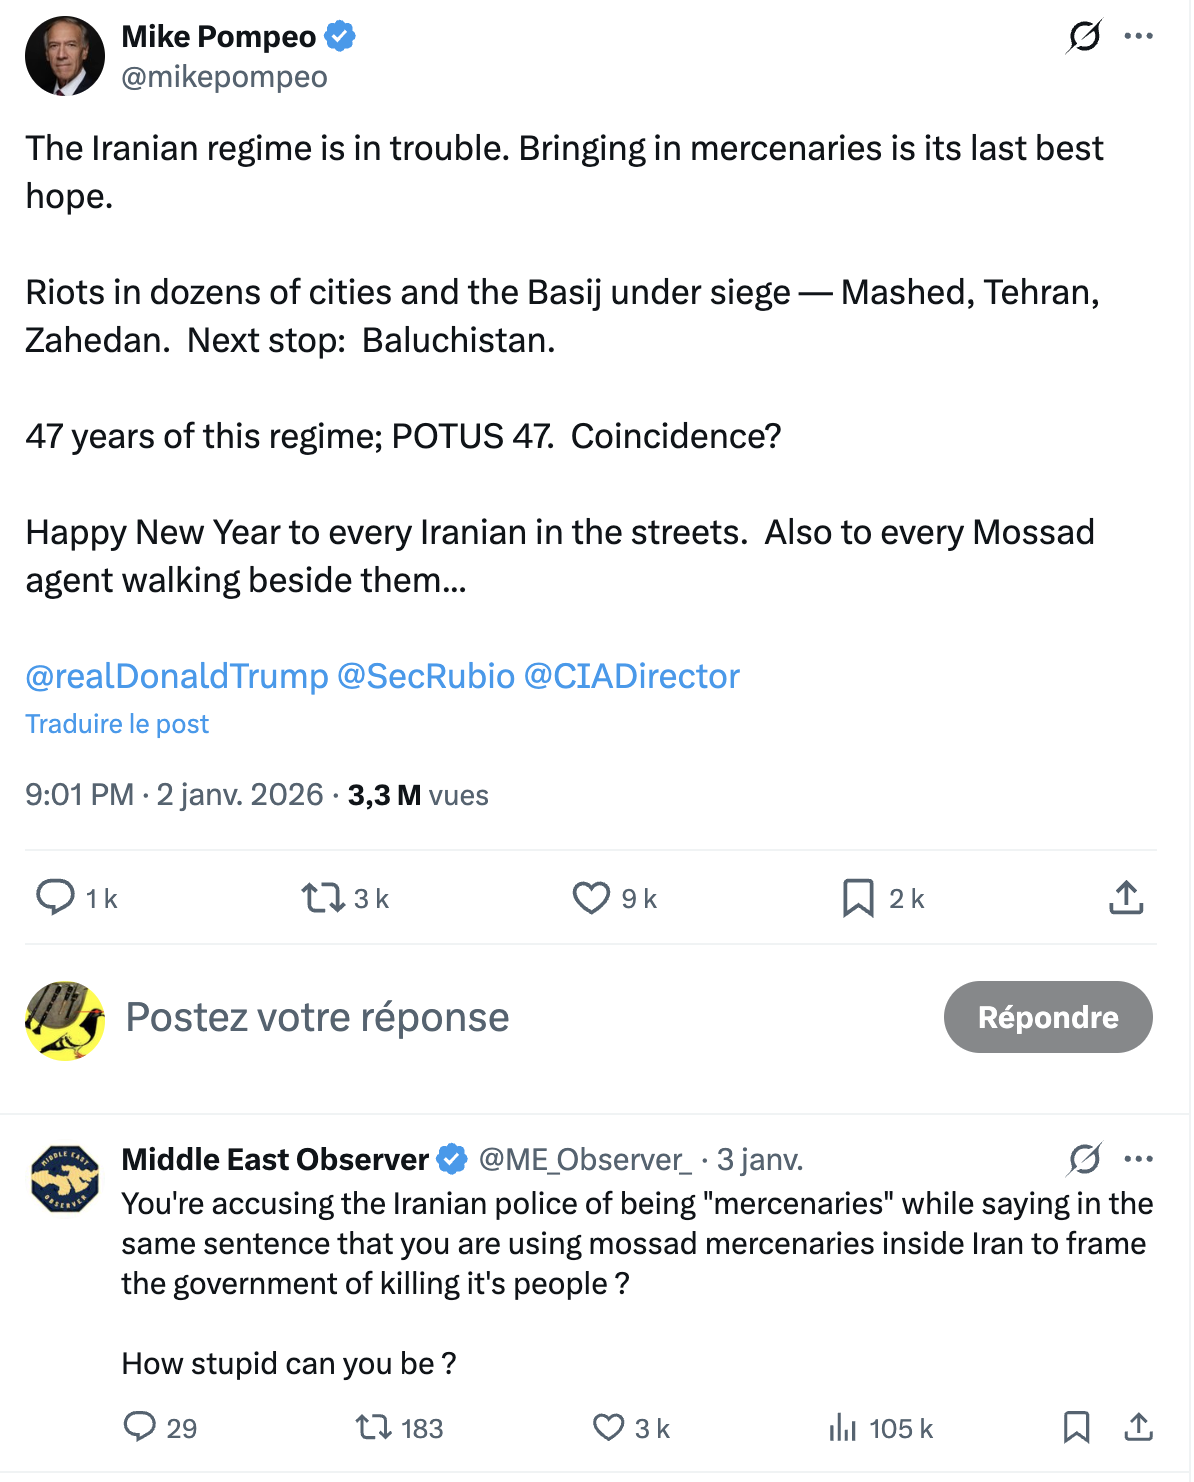
Task: Bookmark Mike Pompeo's post
Action: click(858, 897)
